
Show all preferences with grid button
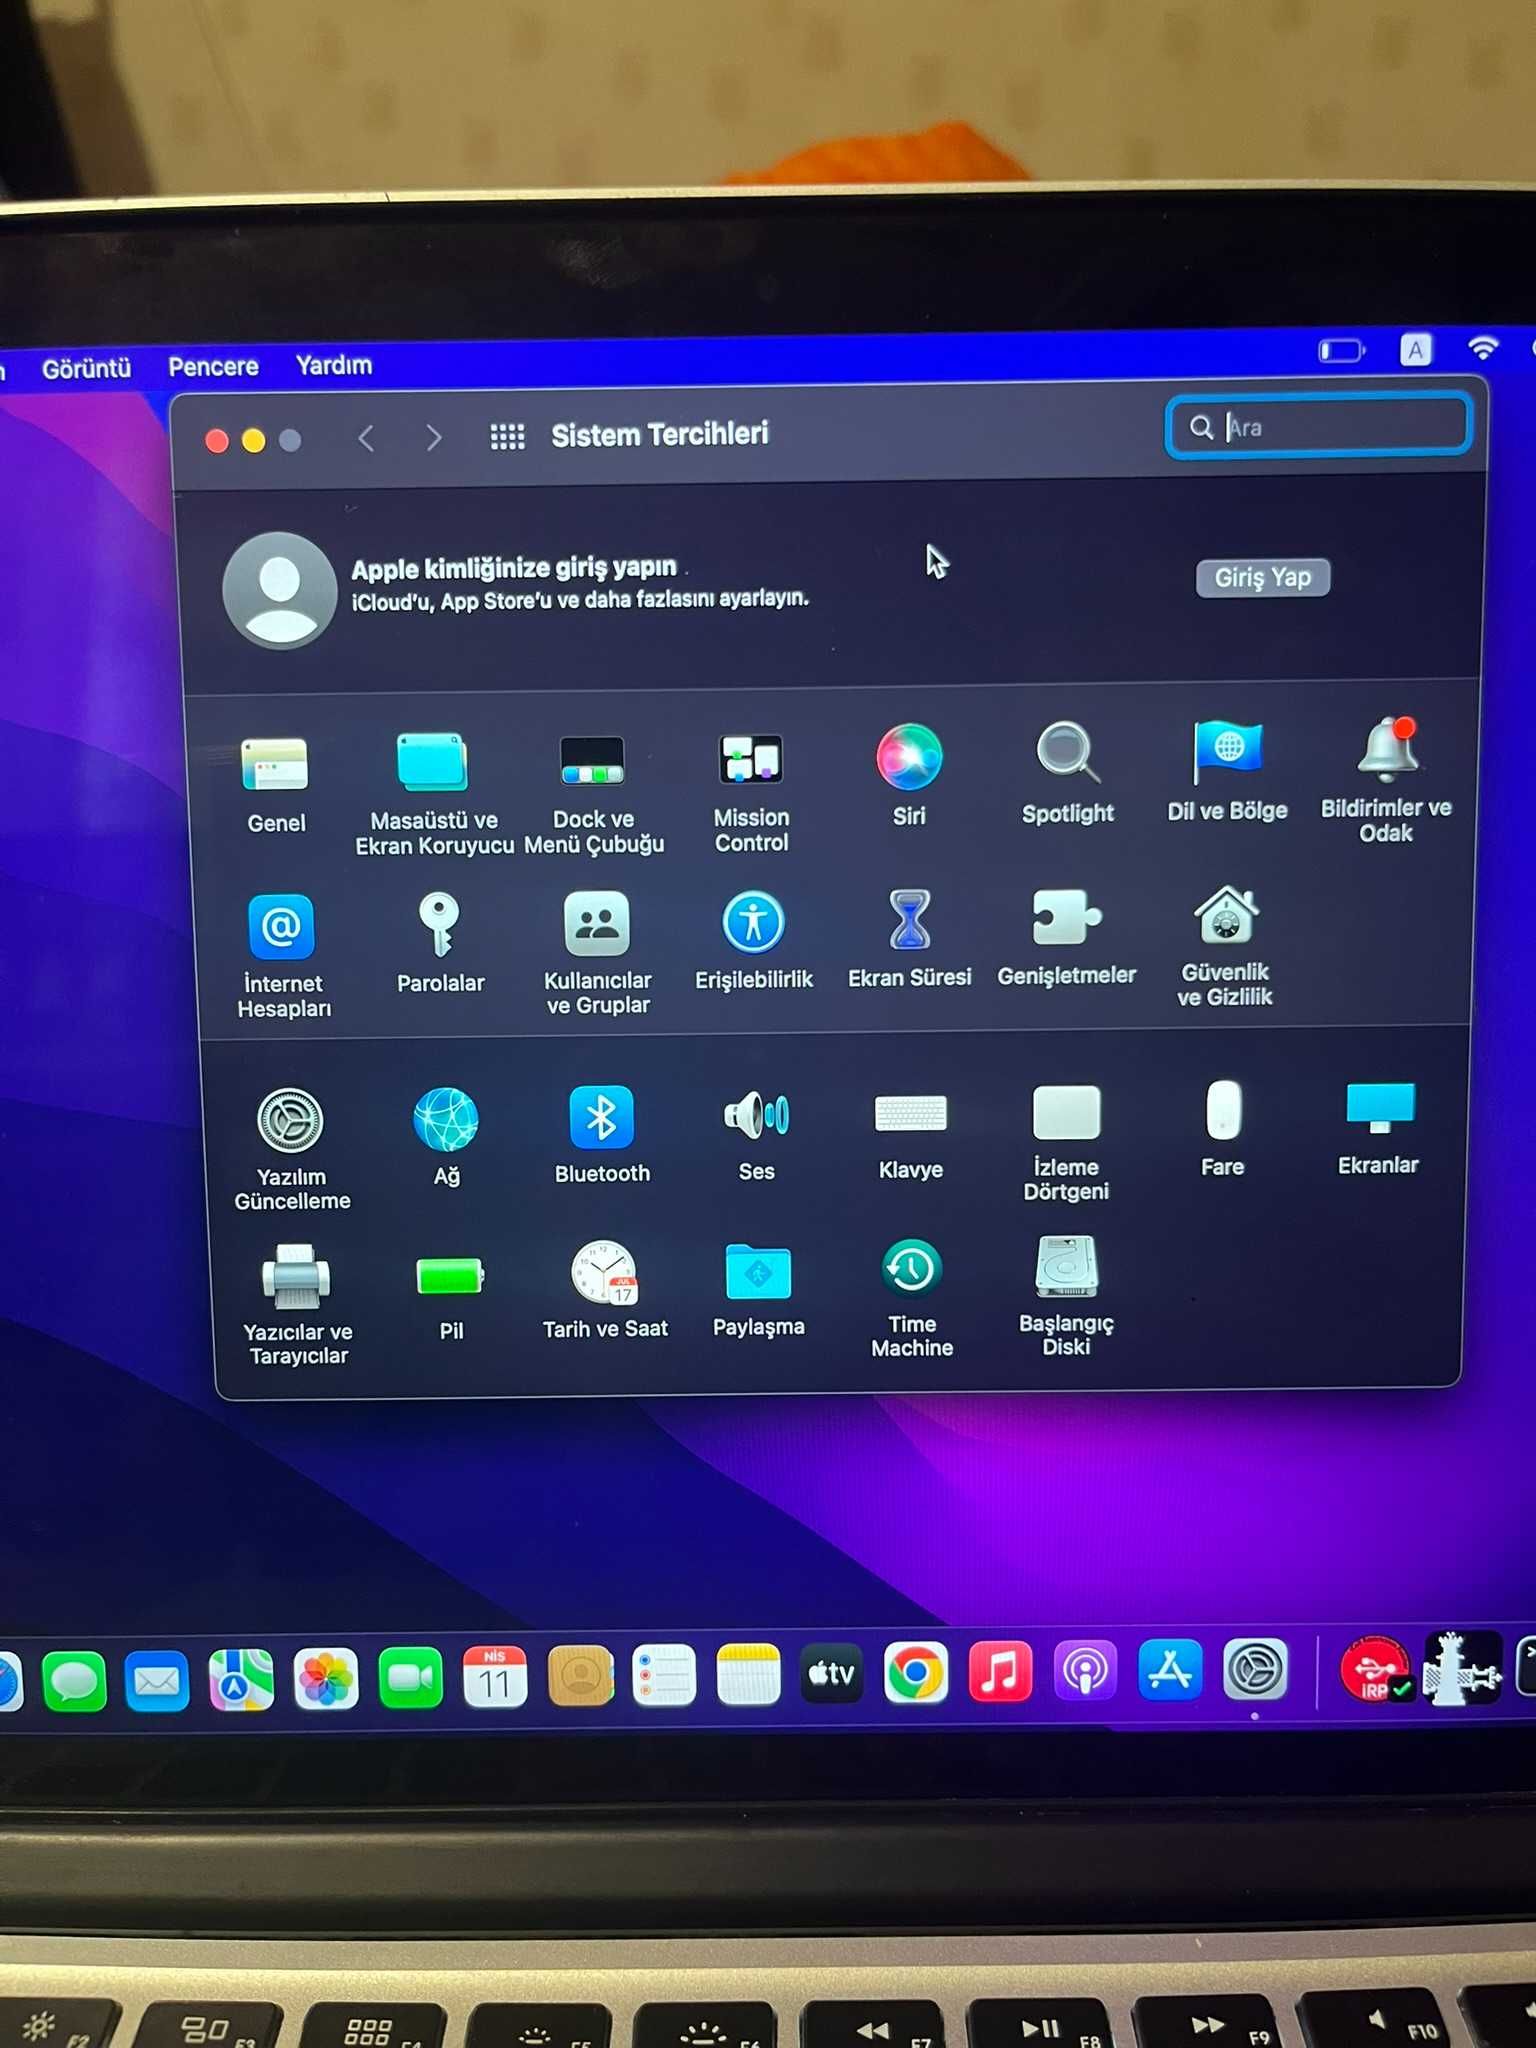coord(507,437)
